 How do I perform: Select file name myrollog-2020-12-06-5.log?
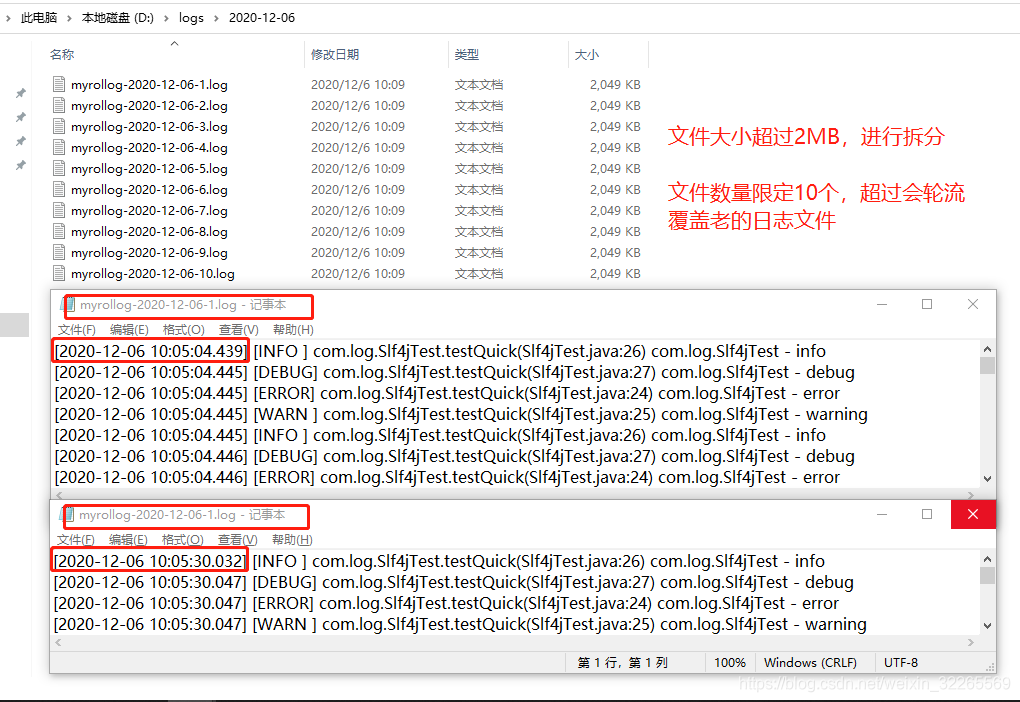[149, 169]
